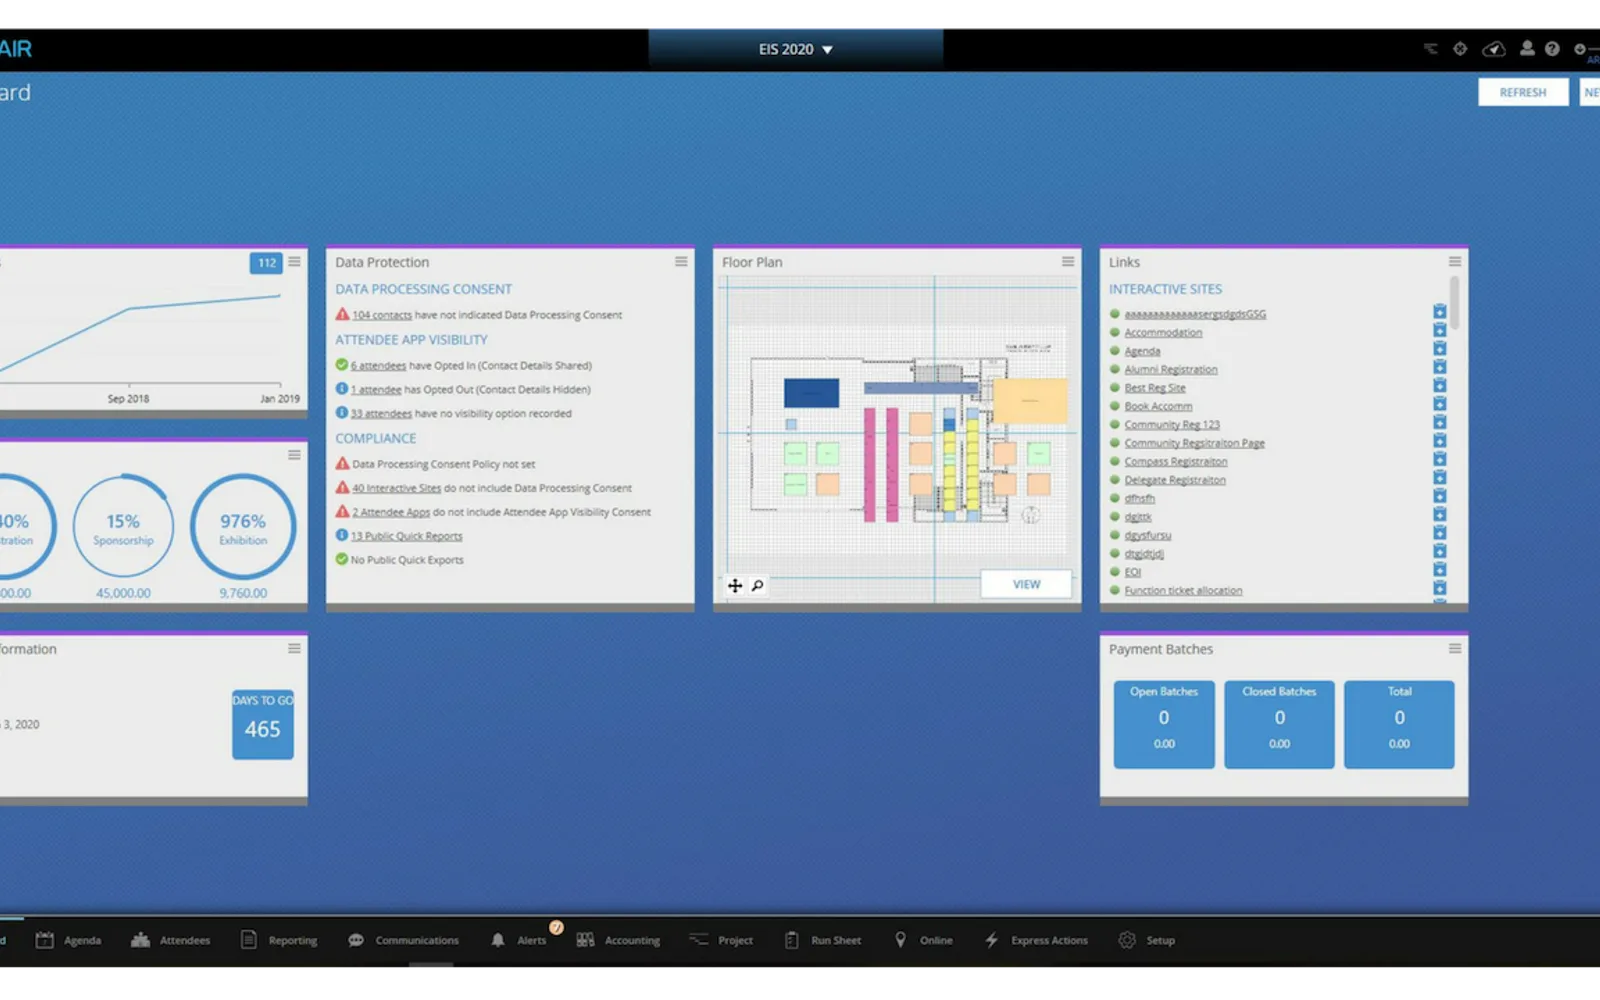
Task: Open the menu icon of the days to go widget
Action: 294,649
